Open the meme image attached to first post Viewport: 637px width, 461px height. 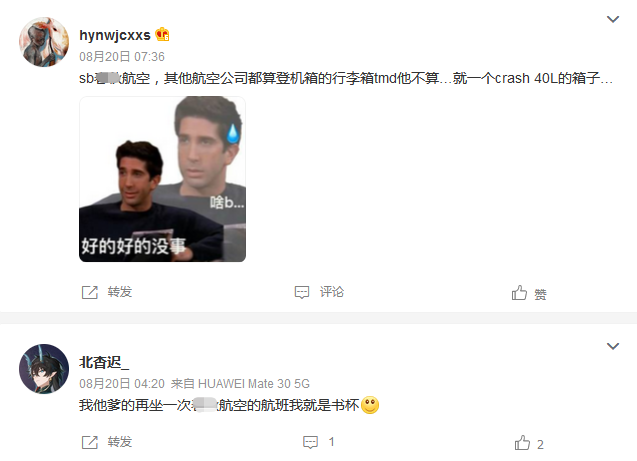click(x=162, y=179)
